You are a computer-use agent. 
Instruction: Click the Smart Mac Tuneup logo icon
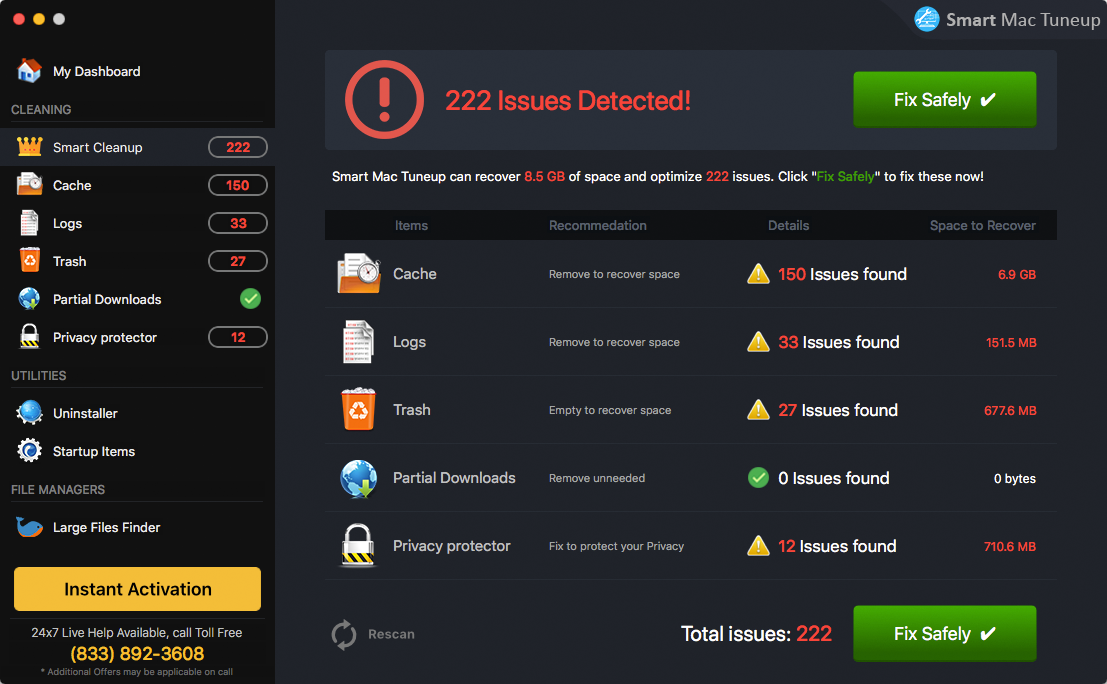click(926, 19)
